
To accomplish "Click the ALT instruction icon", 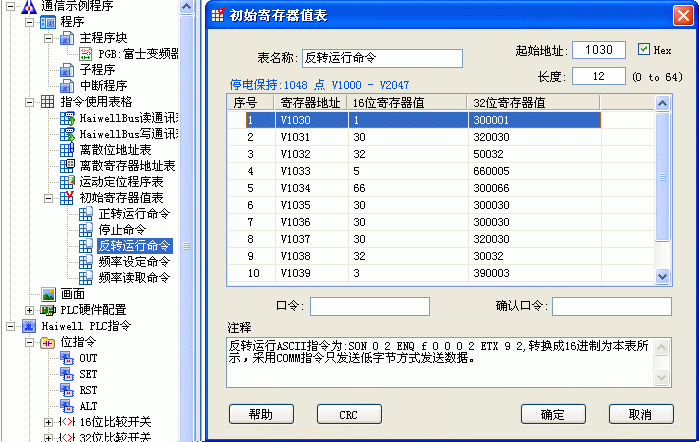I will [67, 406].
